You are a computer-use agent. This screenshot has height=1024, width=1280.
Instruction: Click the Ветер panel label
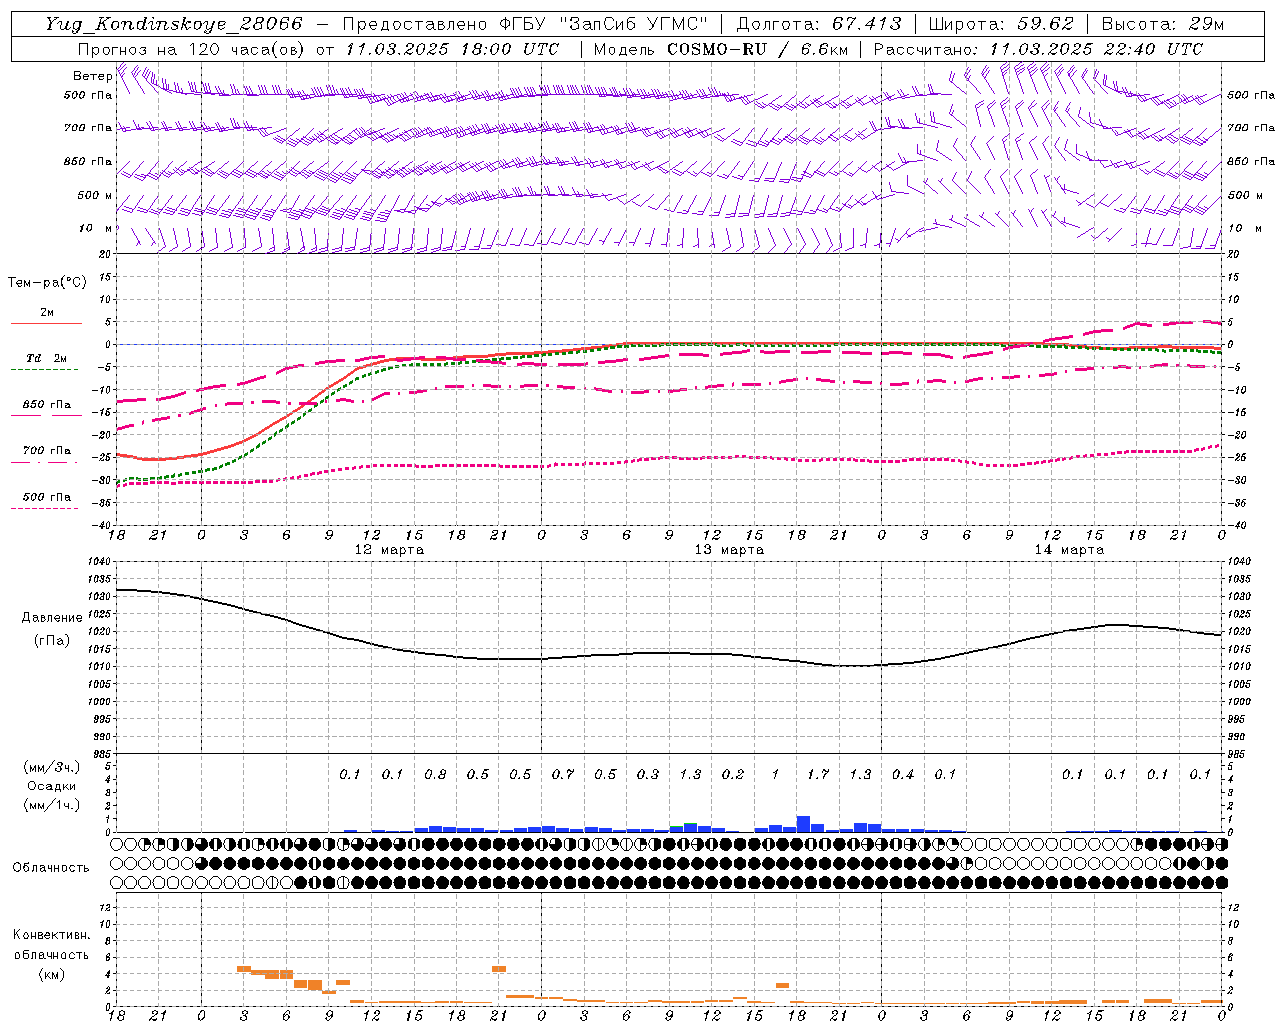92,76
